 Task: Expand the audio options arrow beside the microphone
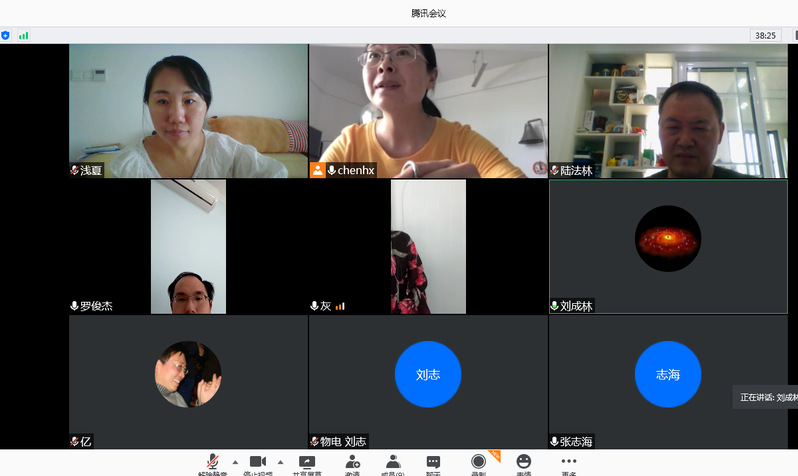pos(235,462)
